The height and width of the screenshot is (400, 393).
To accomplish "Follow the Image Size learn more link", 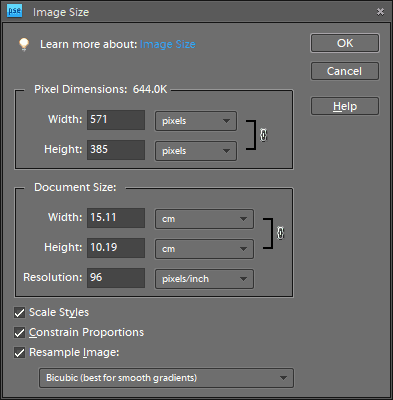I will (168, 44).
